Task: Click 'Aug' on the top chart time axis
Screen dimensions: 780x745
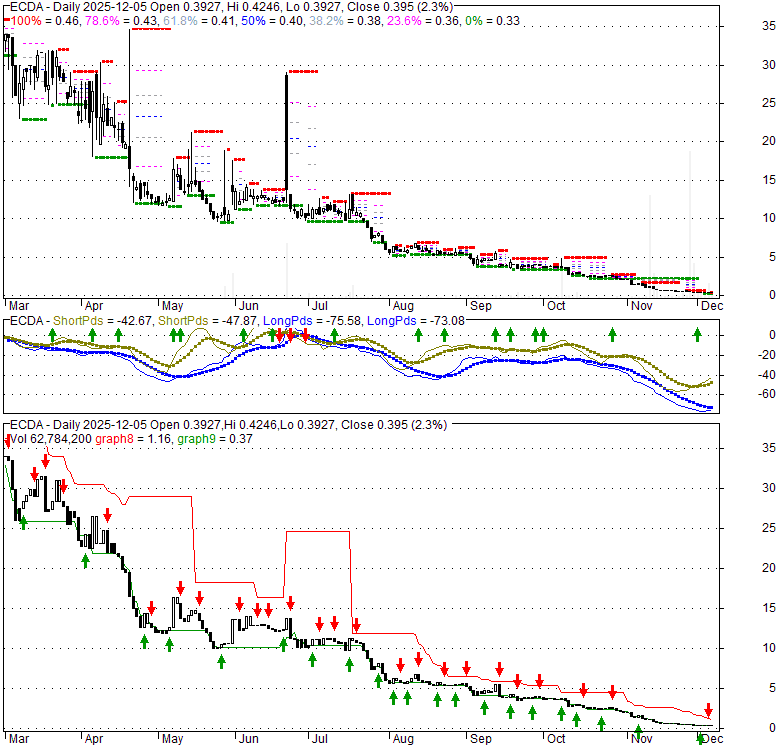Action: coord(403,306)
